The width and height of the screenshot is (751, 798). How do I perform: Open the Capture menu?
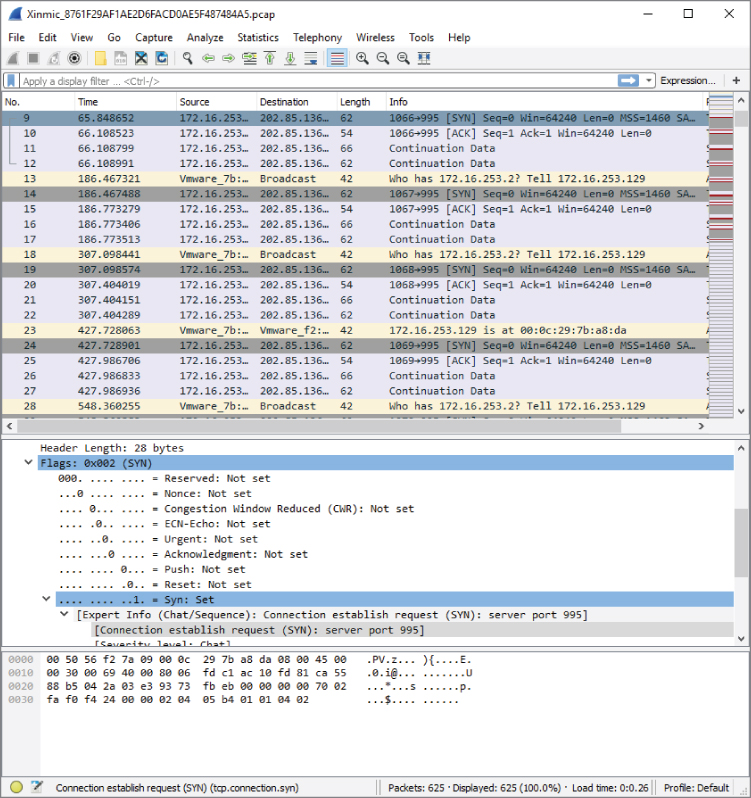154,38
